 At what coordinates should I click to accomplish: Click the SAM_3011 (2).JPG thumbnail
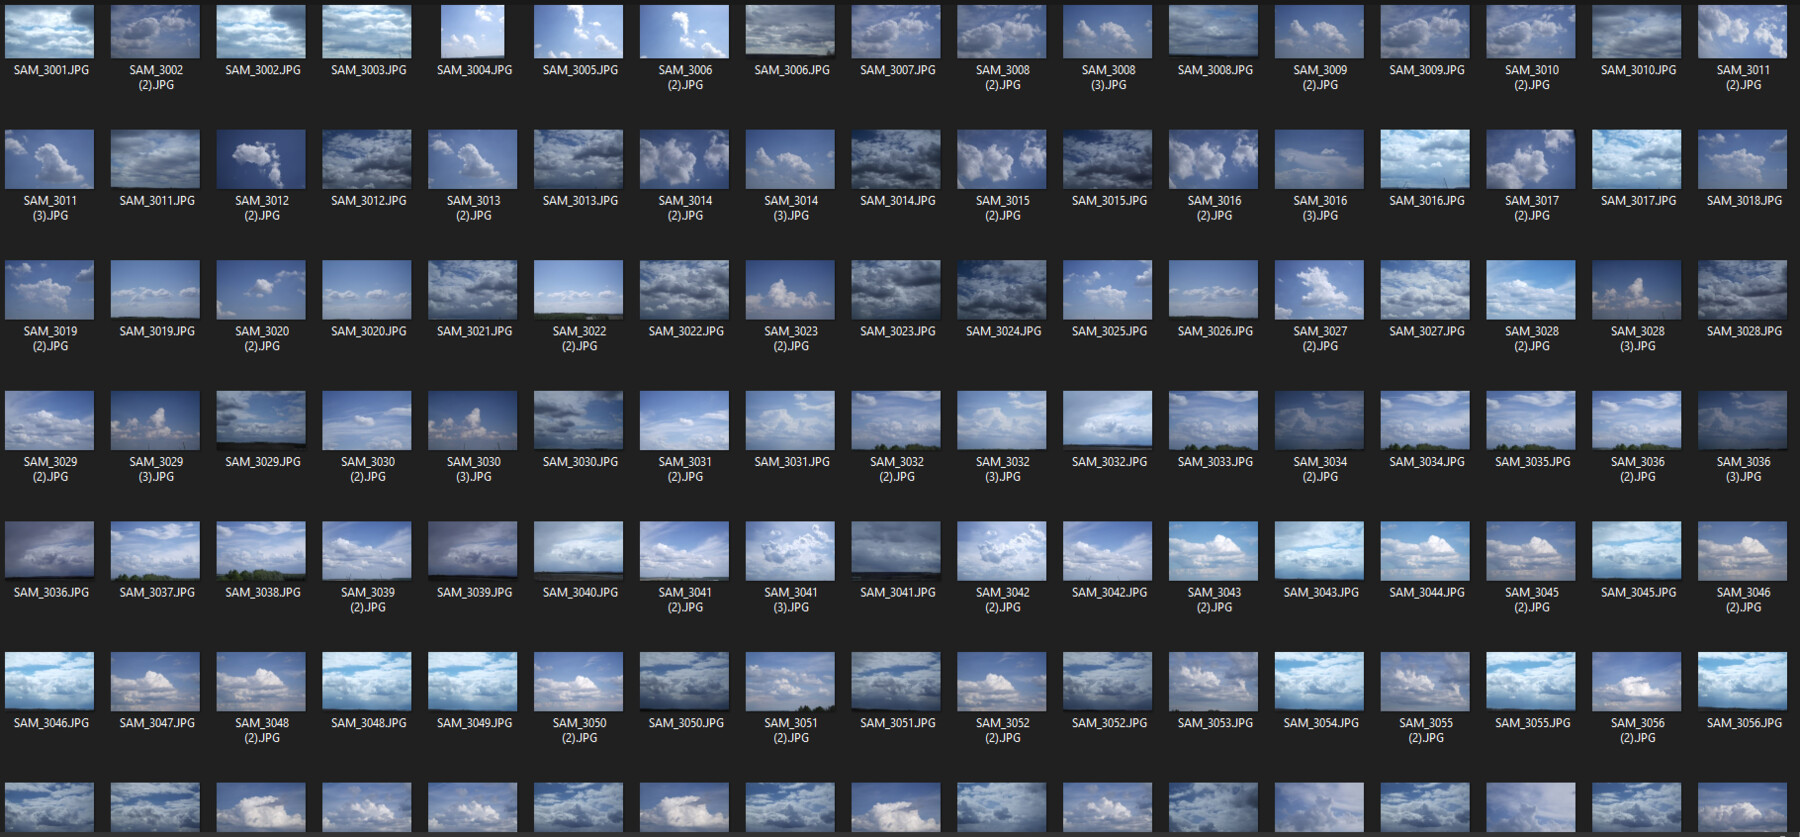point(1743,32)
